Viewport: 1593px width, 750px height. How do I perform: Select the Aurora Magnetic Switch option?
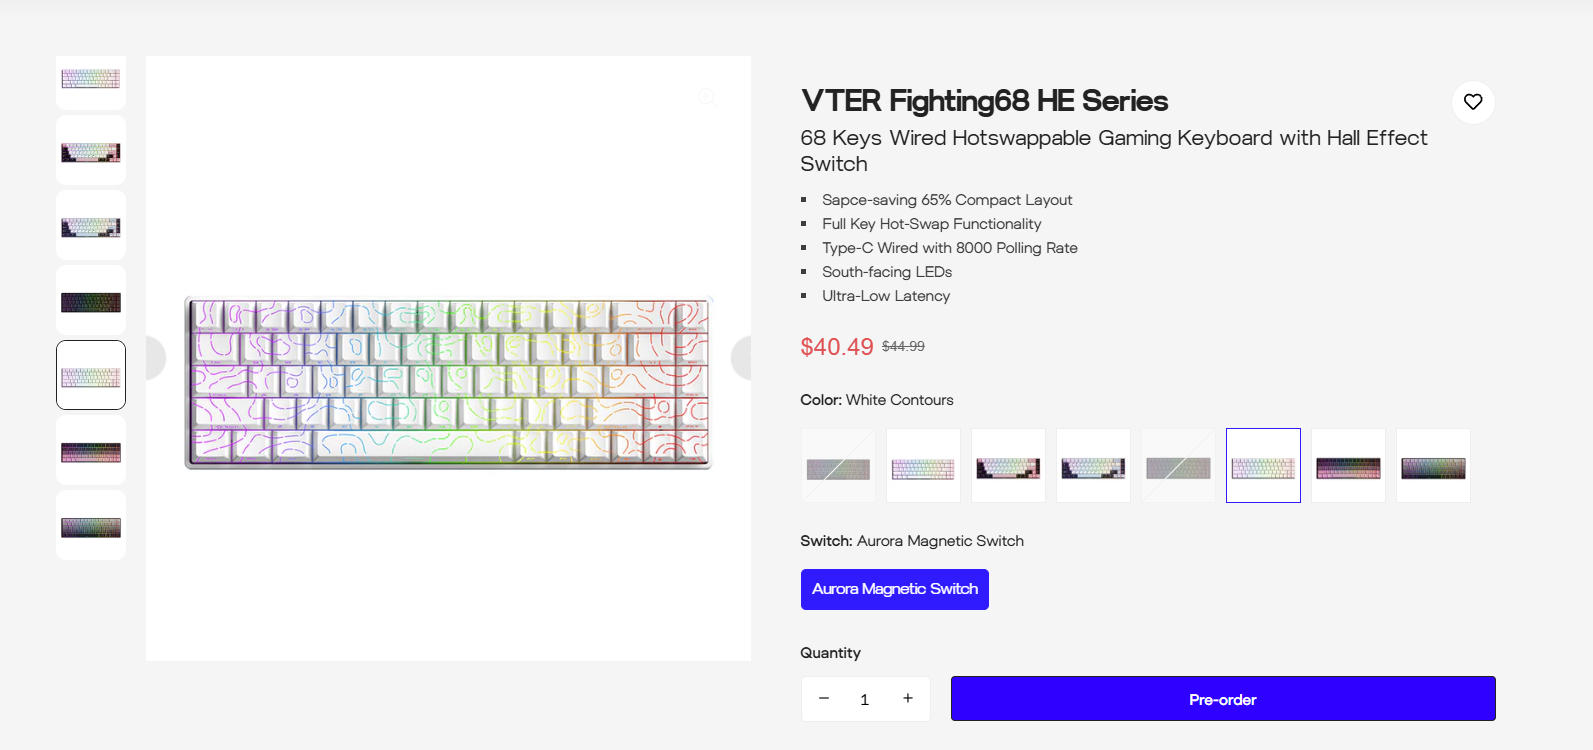(894, 589)
